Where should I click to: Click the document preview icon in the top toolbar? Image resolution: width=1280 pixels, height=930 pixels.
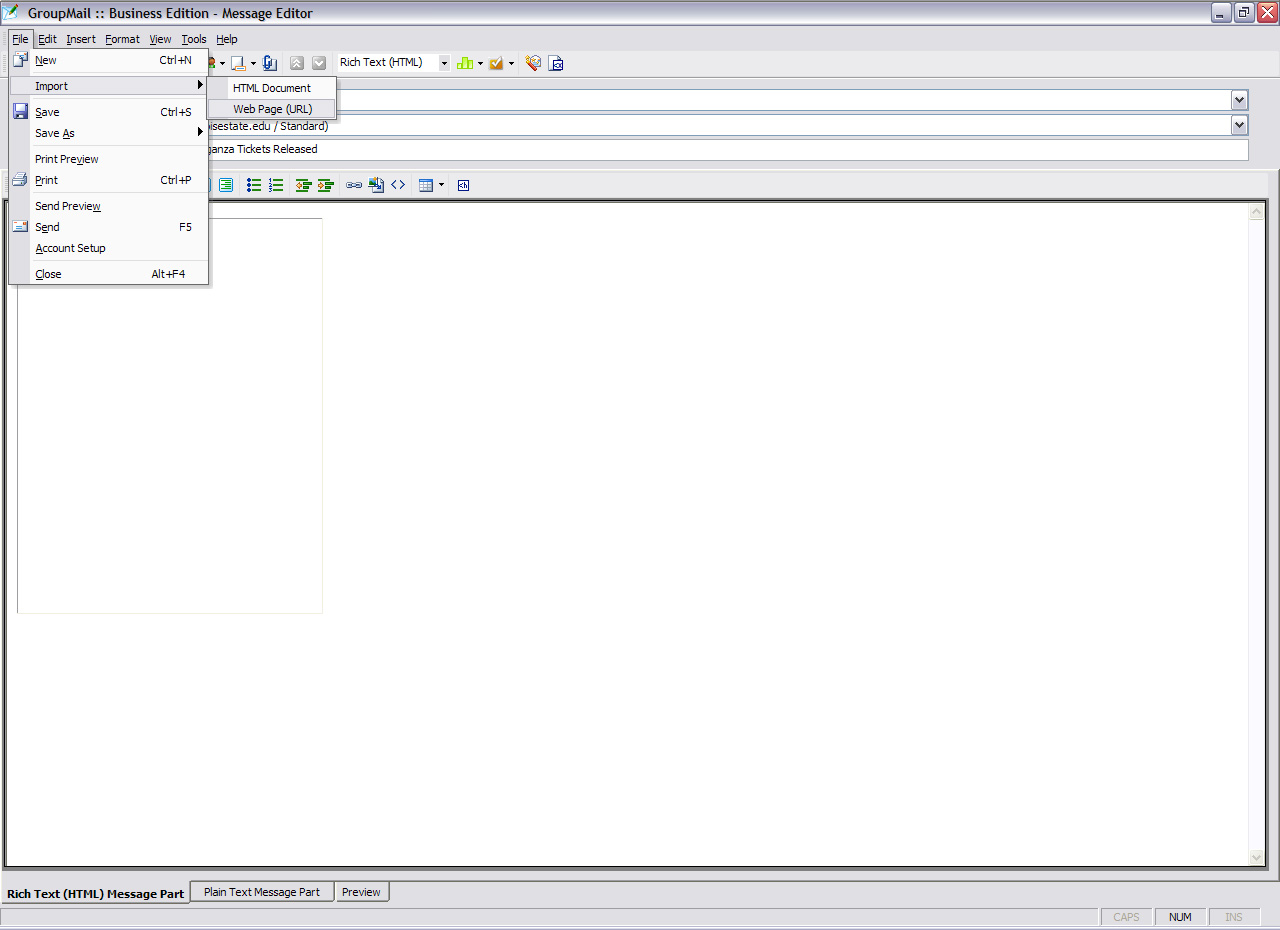pyautogui.click(x=556, y=63)
